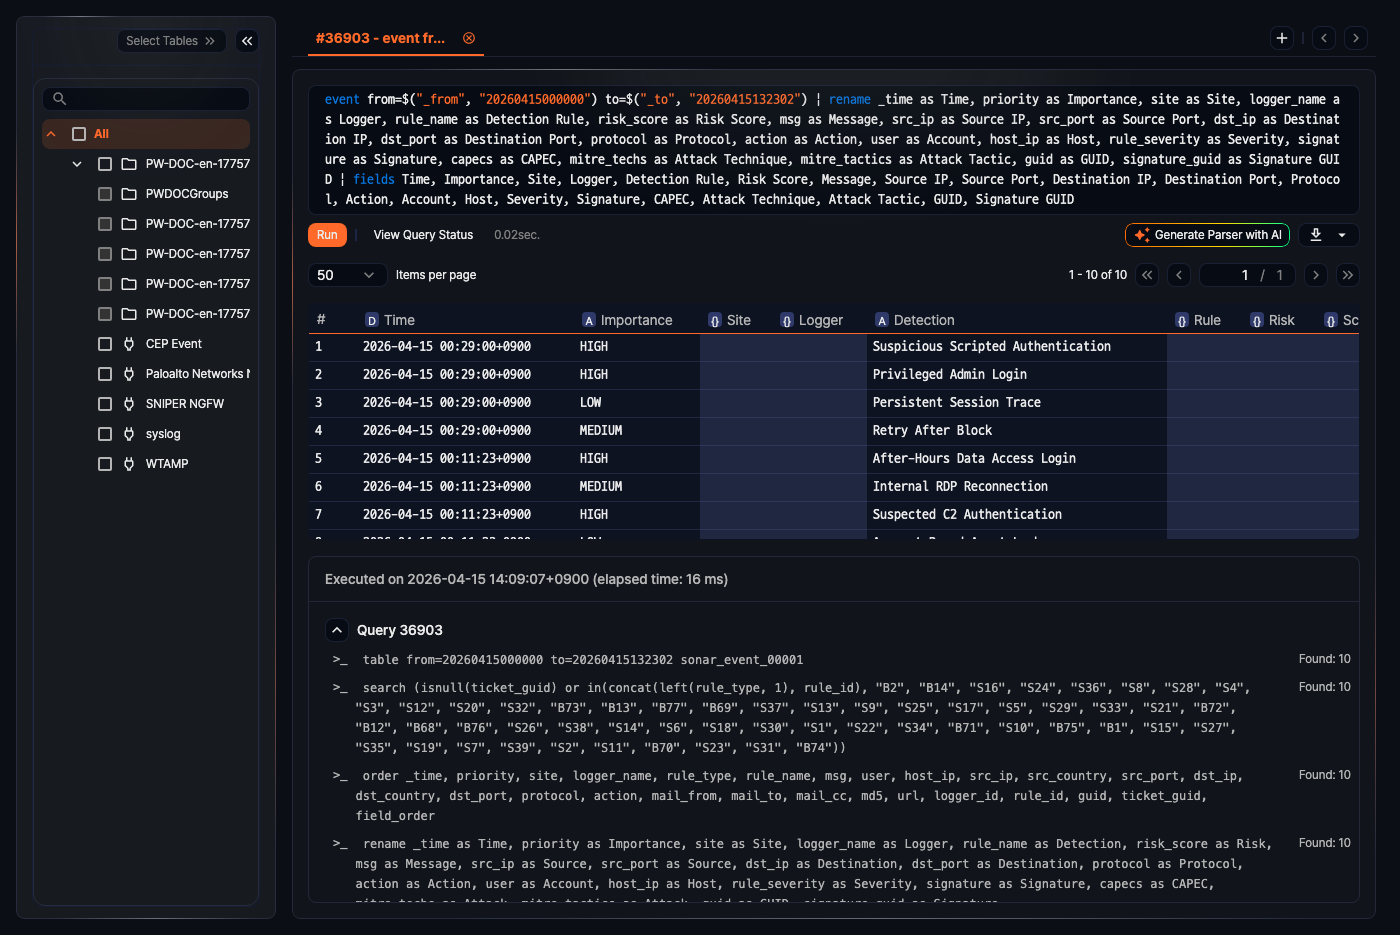
Task: Go to the first results page
Action: [x=1147, y=275]
